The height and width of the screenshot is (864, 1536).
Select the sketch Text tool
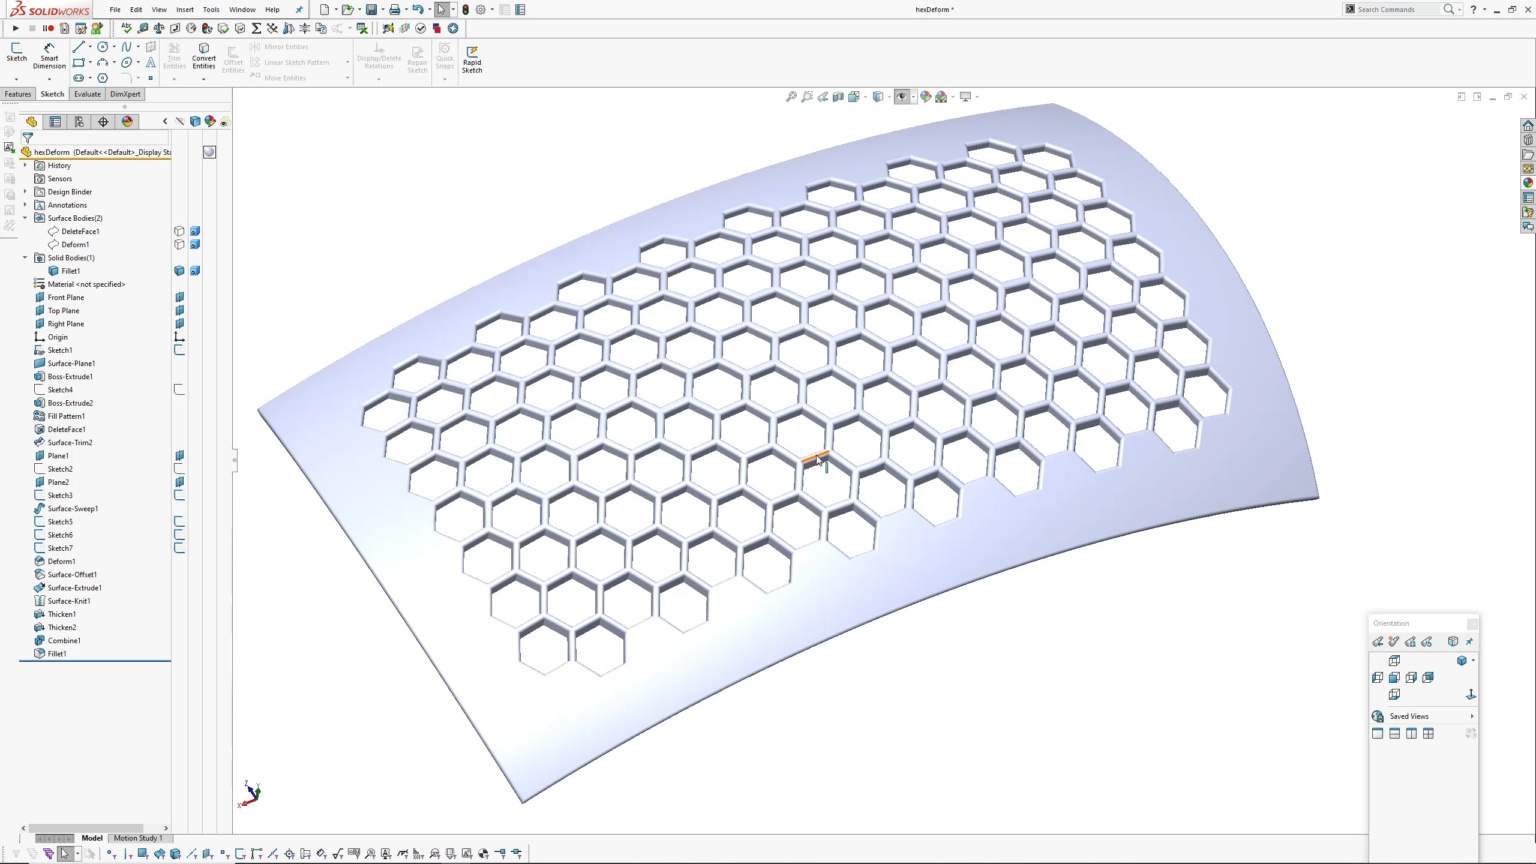150,62
